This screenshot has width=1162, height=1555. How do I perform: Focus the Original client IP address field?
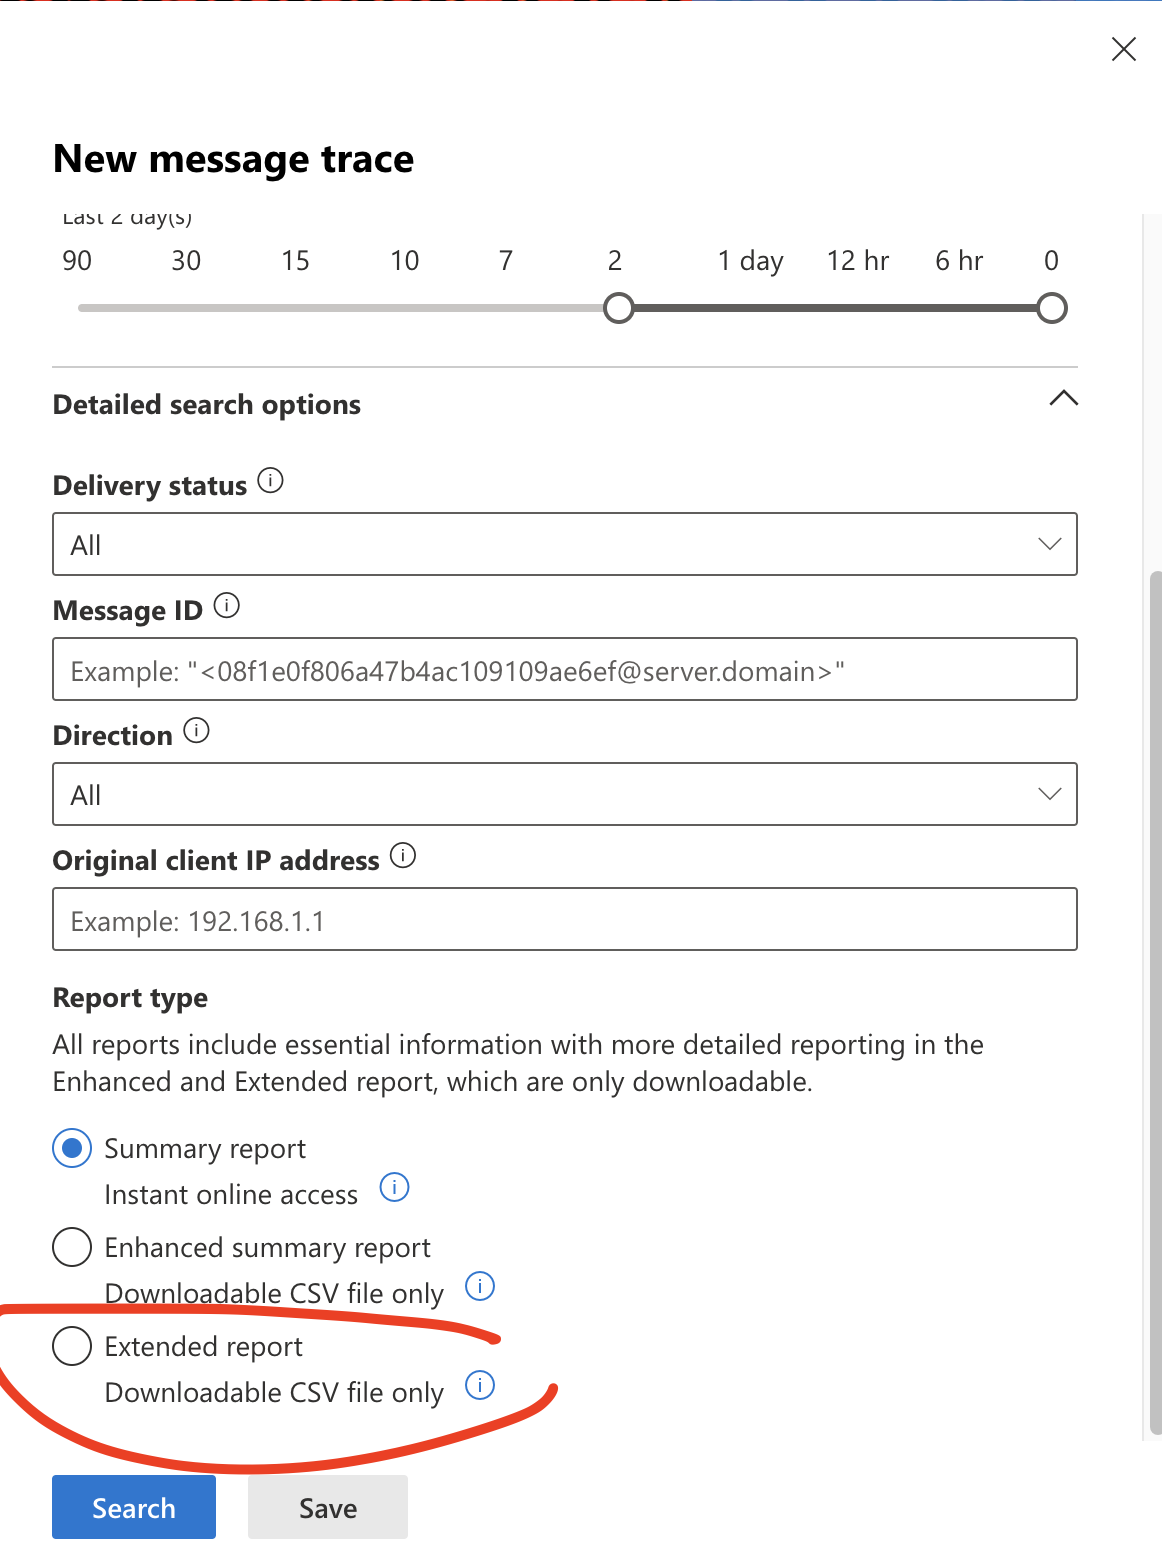[x=564, y=919]
